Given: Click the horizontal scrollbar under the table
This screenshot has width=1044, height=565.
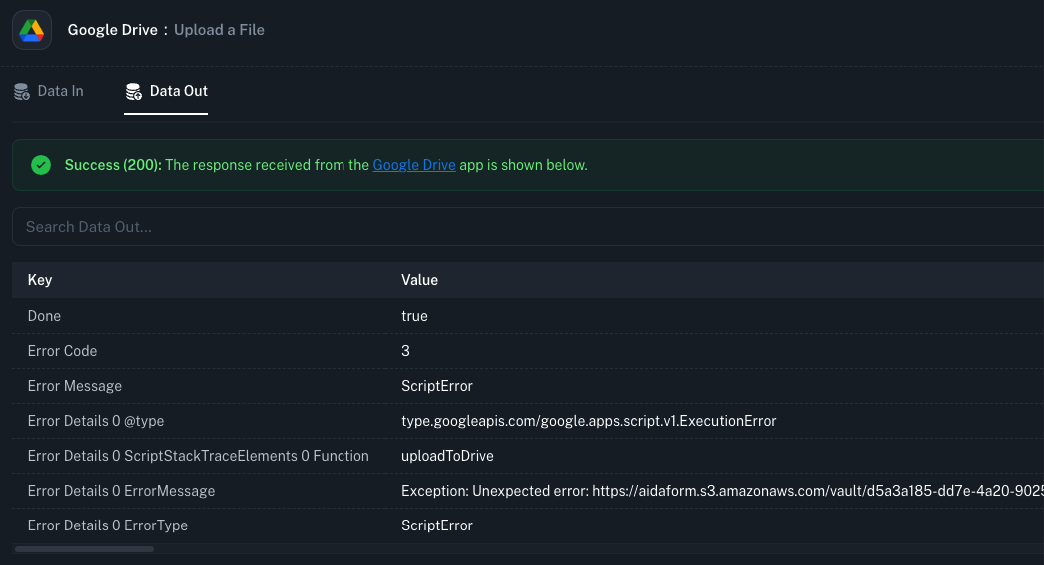Looking at the screenshot, I should click(85, 548).
